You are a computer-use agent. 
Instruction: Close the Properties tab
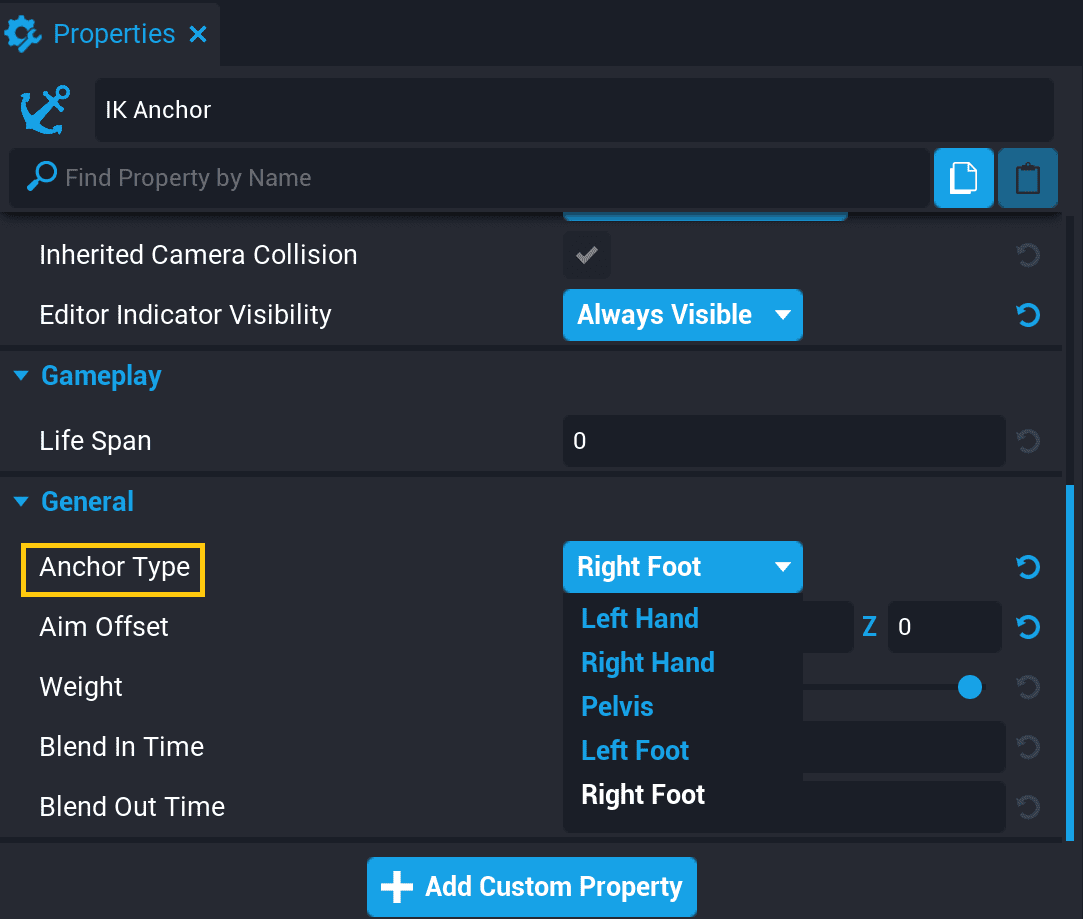pyautogui.click(x=198, y=34)
